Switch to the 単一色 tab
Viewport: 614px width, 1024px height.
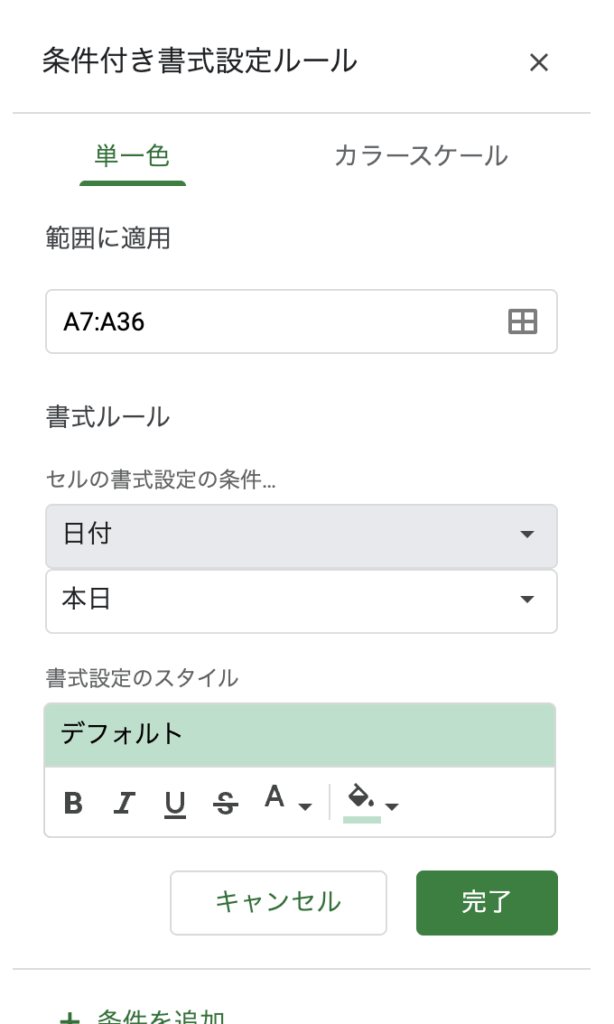pos(133,156)
